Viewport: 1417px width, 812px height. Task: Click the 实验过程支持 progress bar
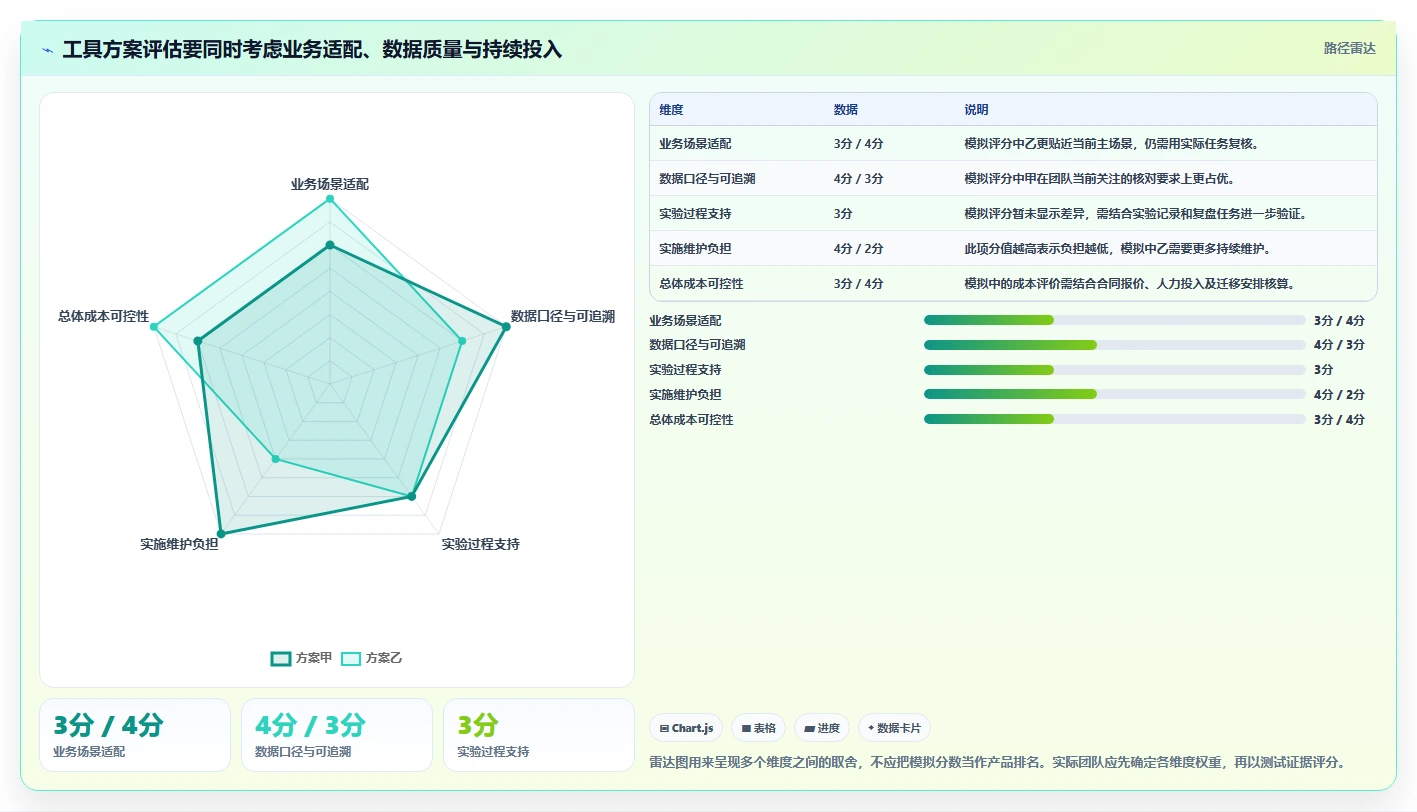[1115, 370]
